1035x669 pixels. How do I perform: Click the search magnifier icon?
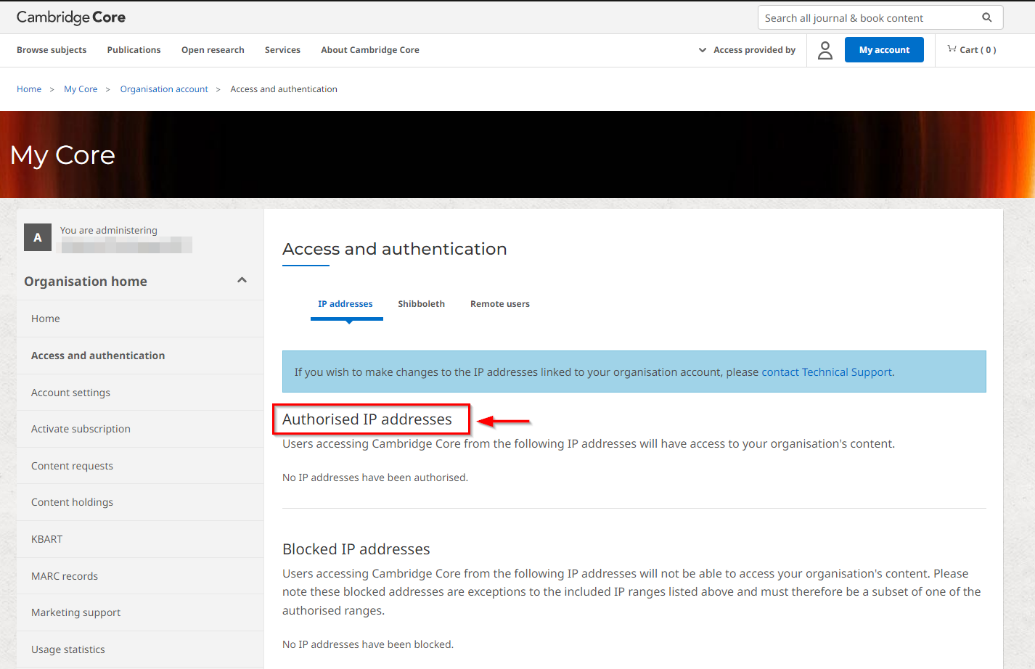pyautogui.click(x=986, y=18)
